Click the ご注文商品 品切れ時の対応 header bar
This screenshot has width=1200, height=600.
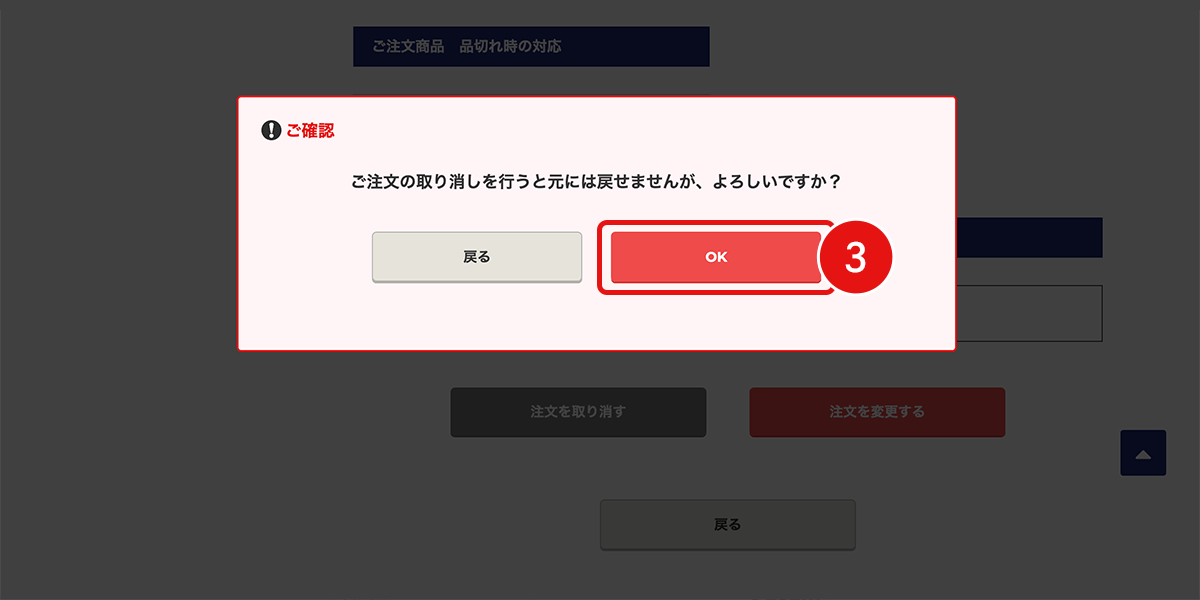coord(531,47)
